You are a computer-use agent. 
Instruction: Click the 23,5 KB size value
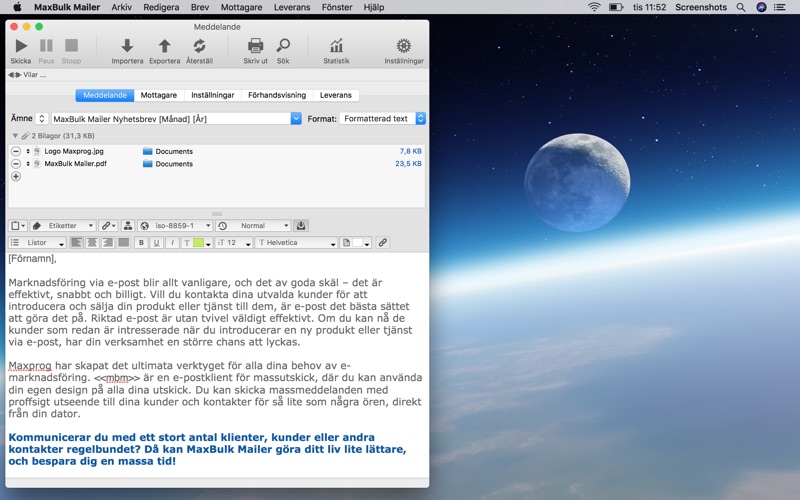click(409, 164)
